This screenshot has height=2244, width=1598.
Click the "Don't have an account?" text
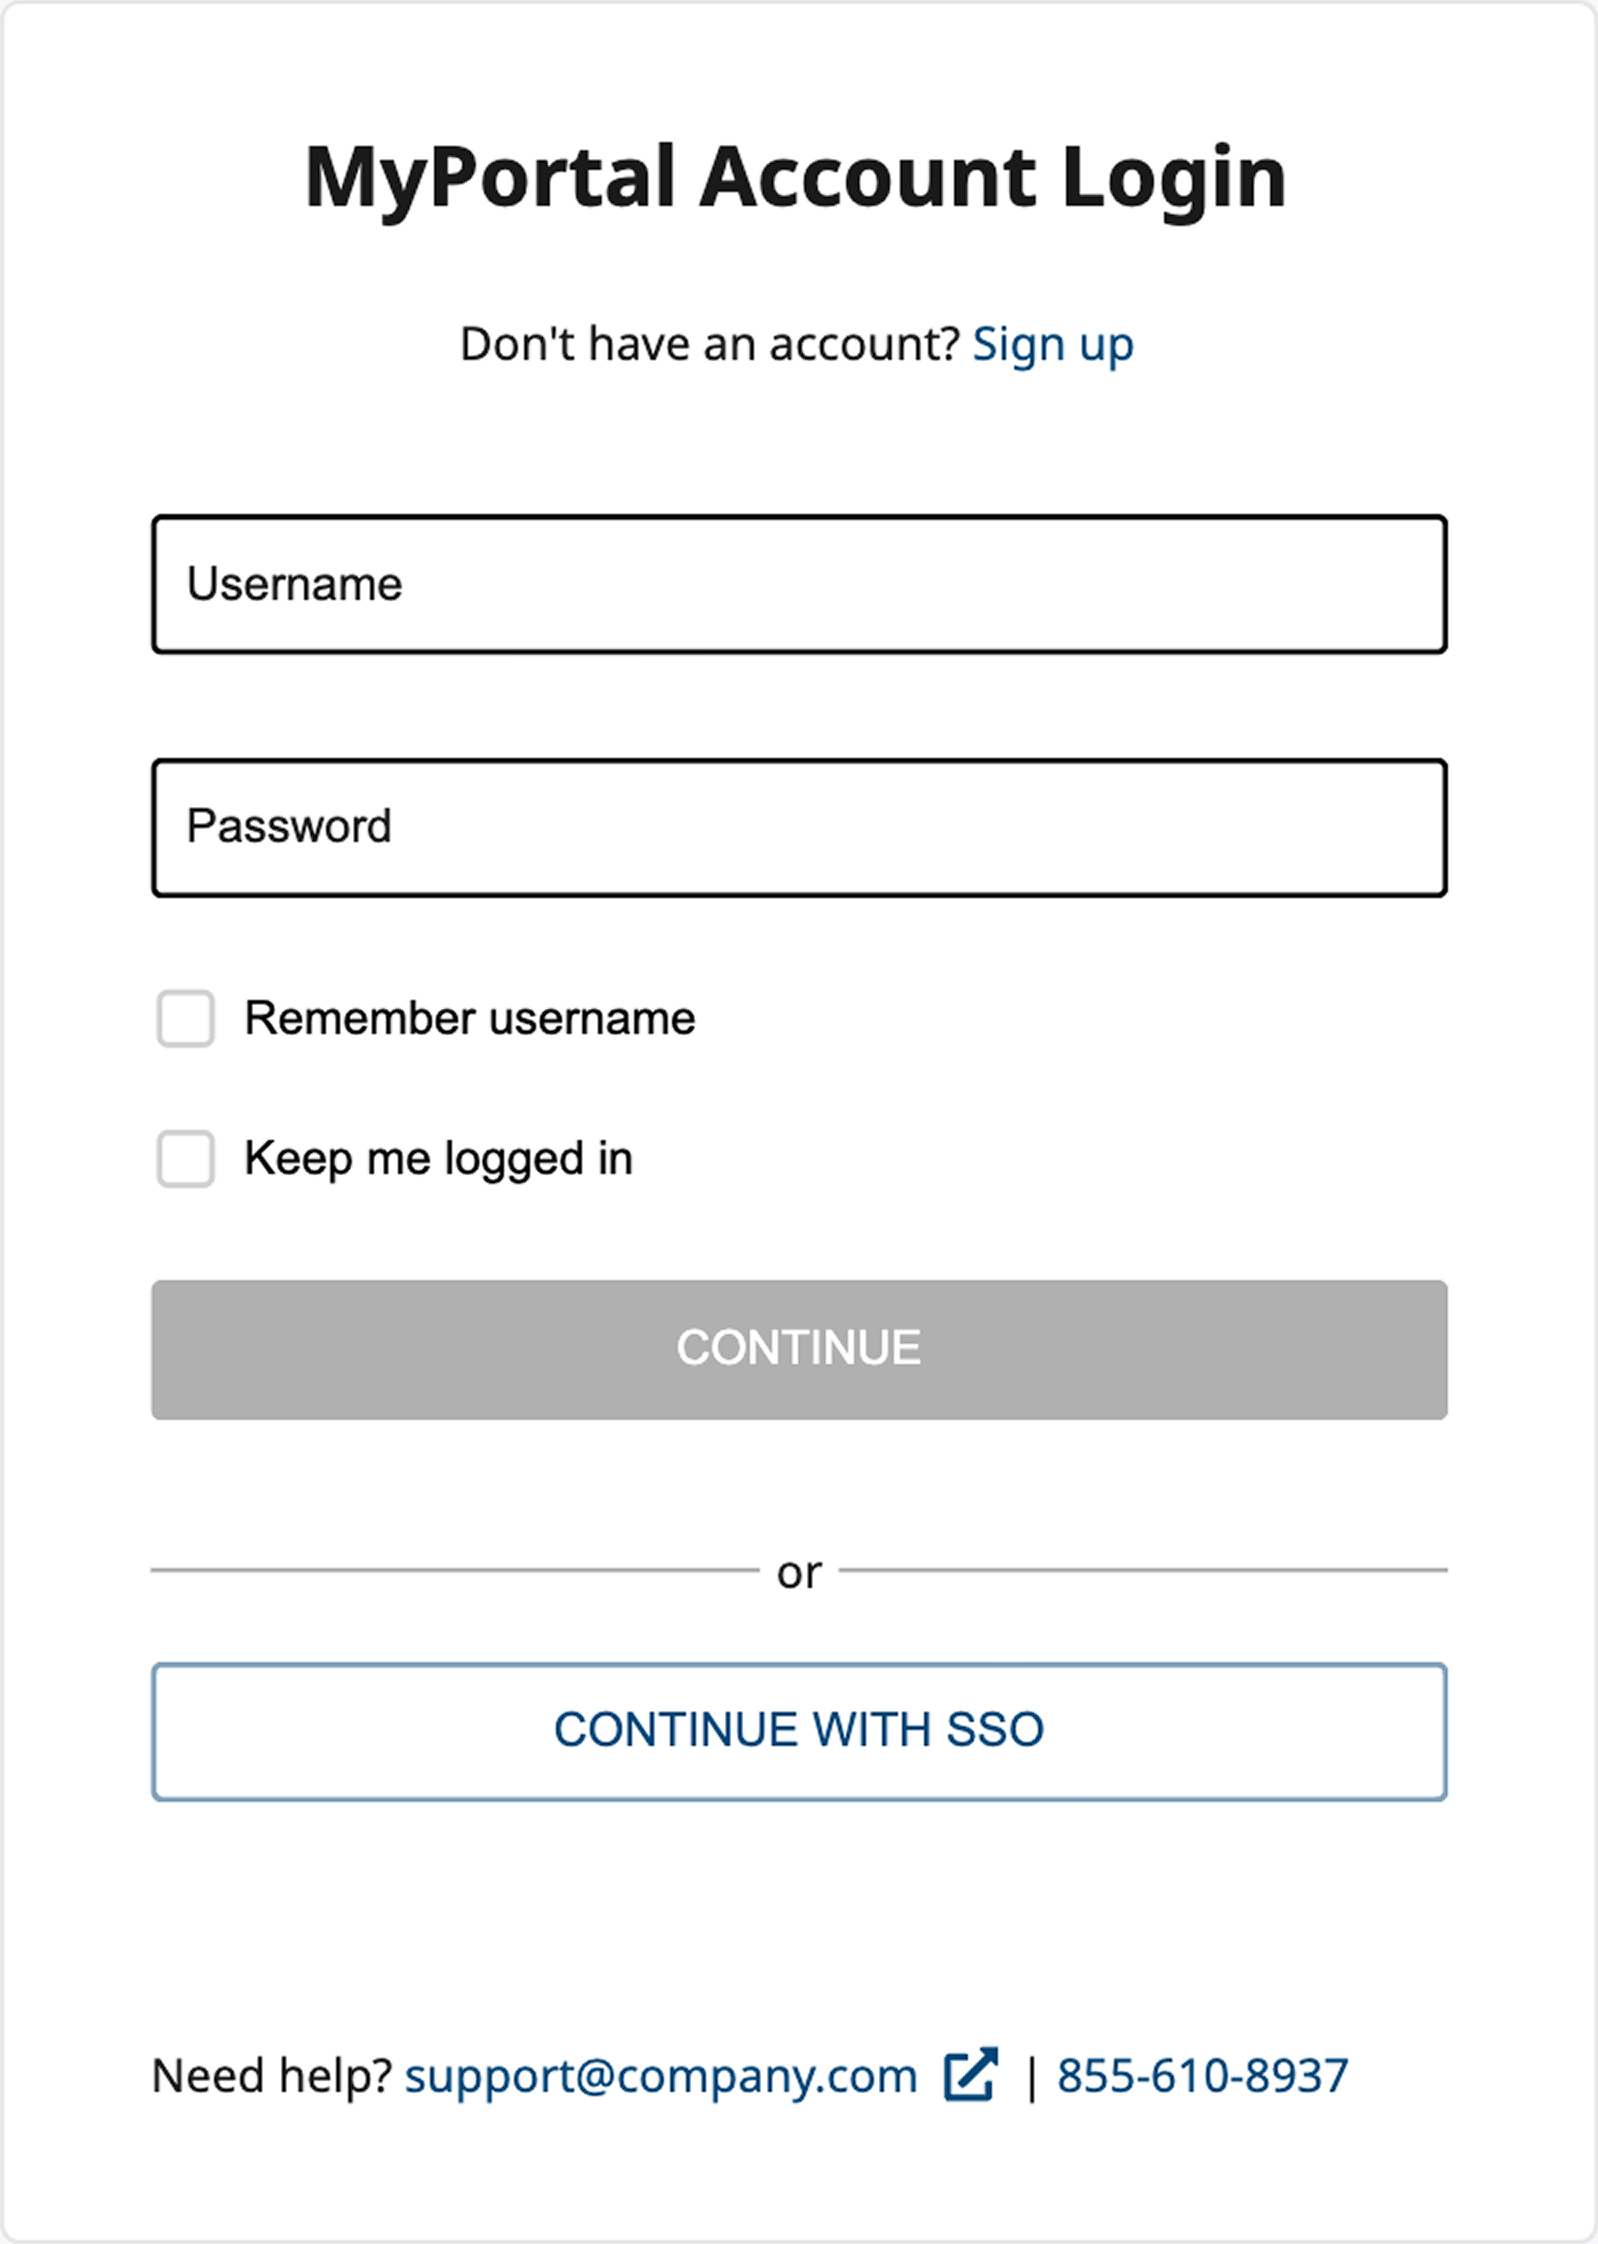[x=709, y=345]
